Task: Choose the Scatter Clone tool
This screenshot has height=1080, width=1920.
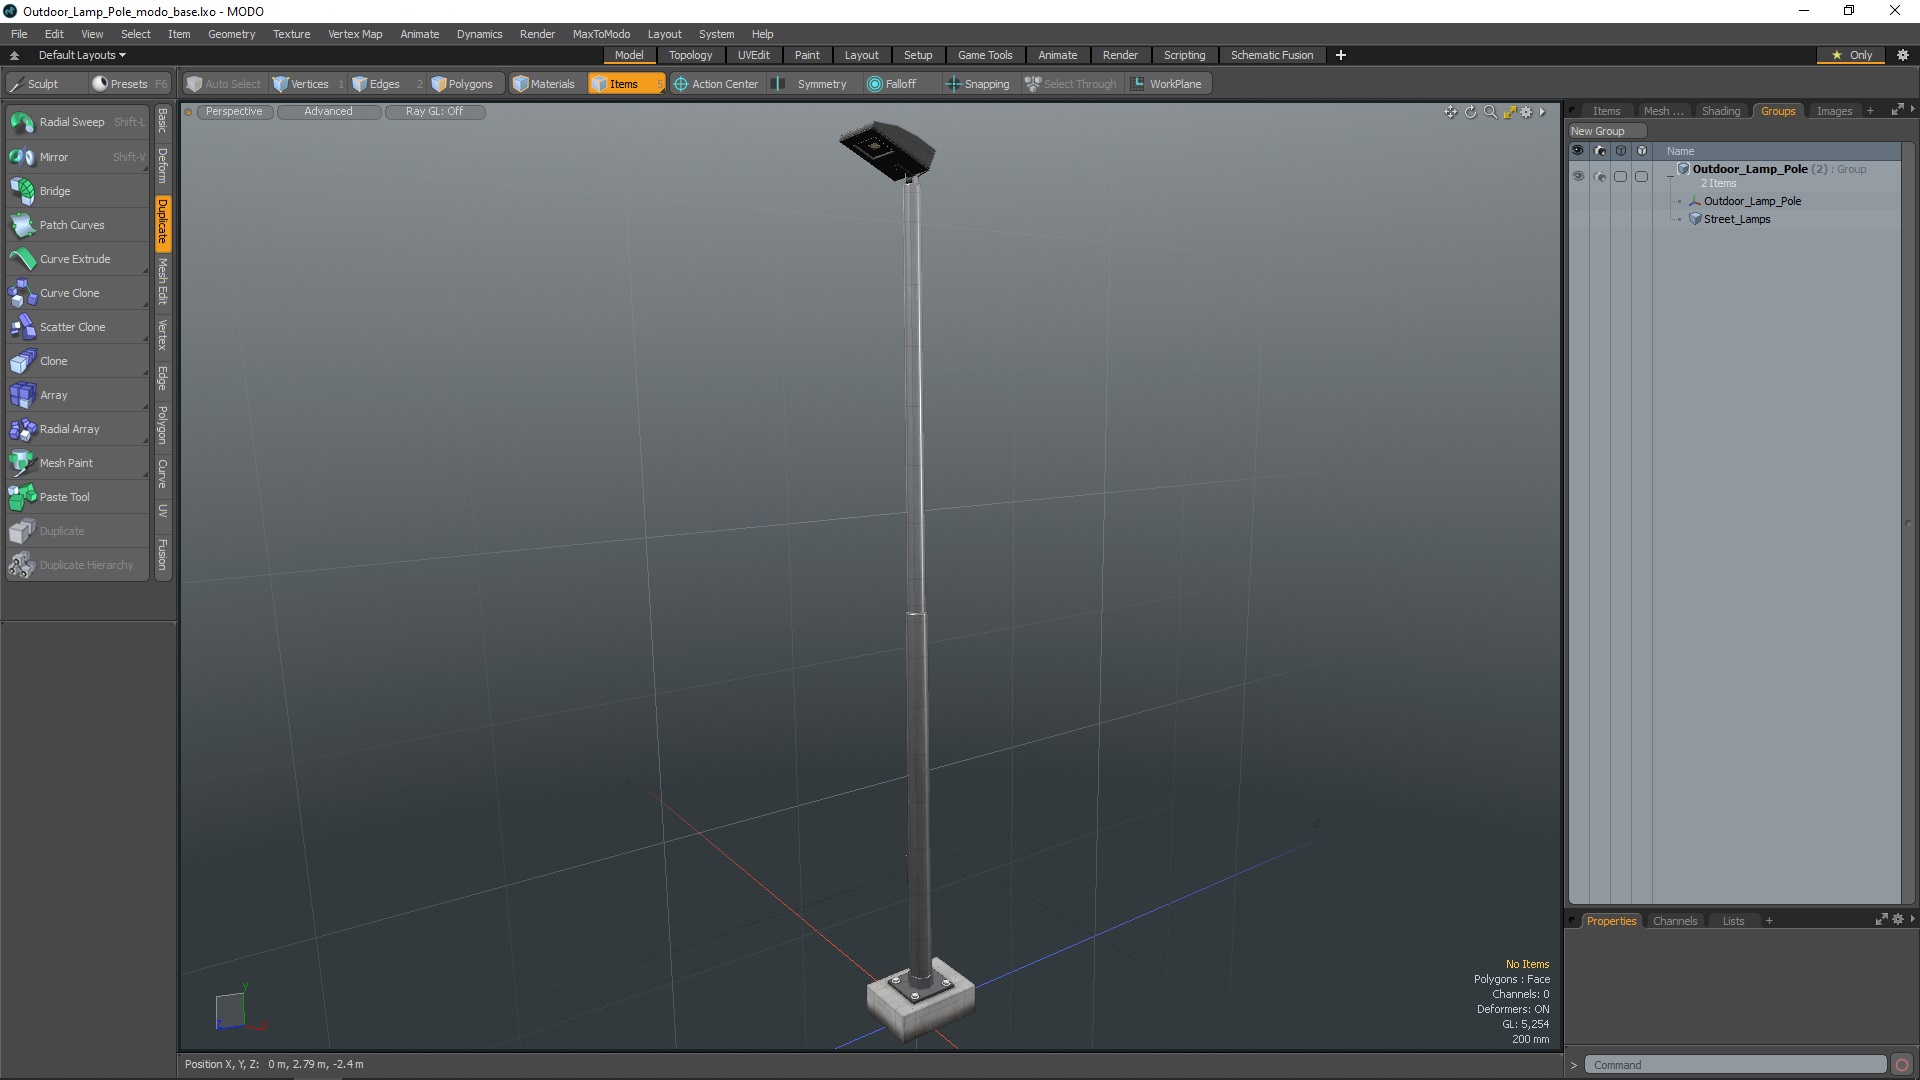Action: (72, 327)
